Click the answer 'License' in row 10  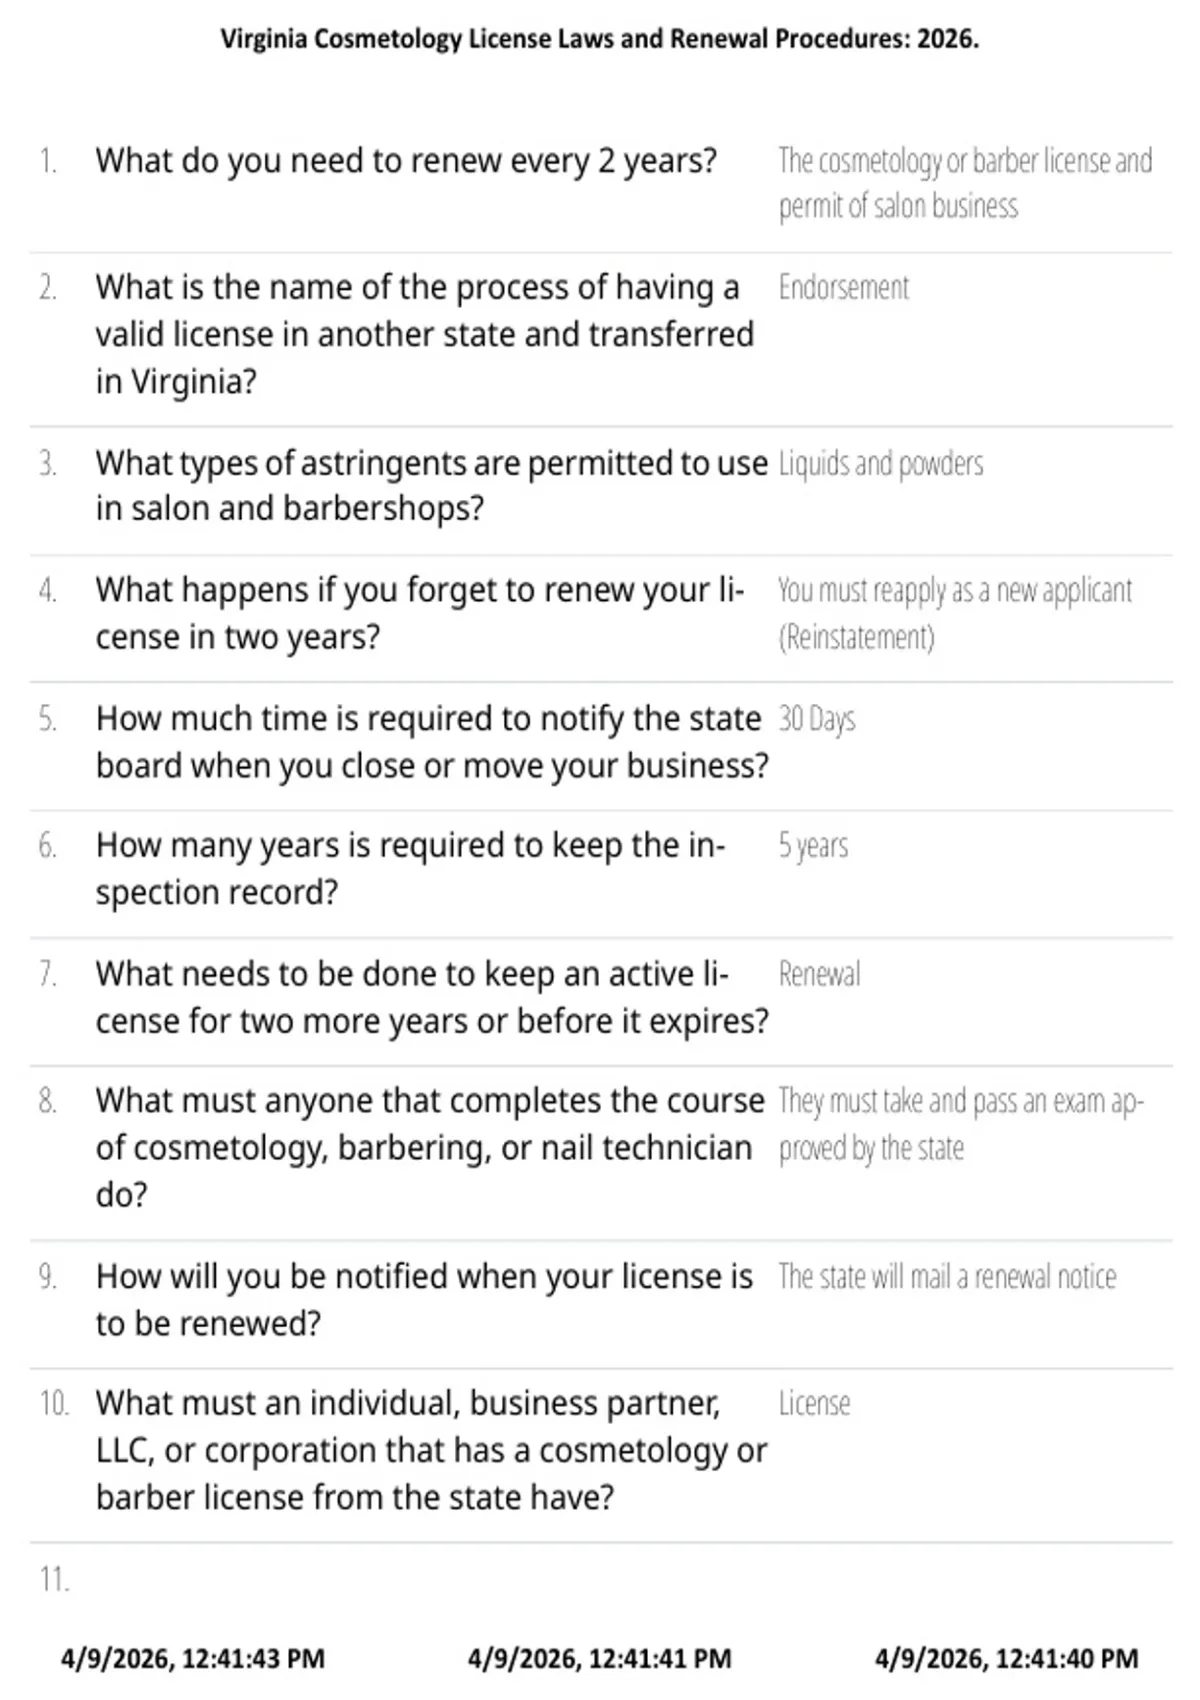tap(814, 1404)
